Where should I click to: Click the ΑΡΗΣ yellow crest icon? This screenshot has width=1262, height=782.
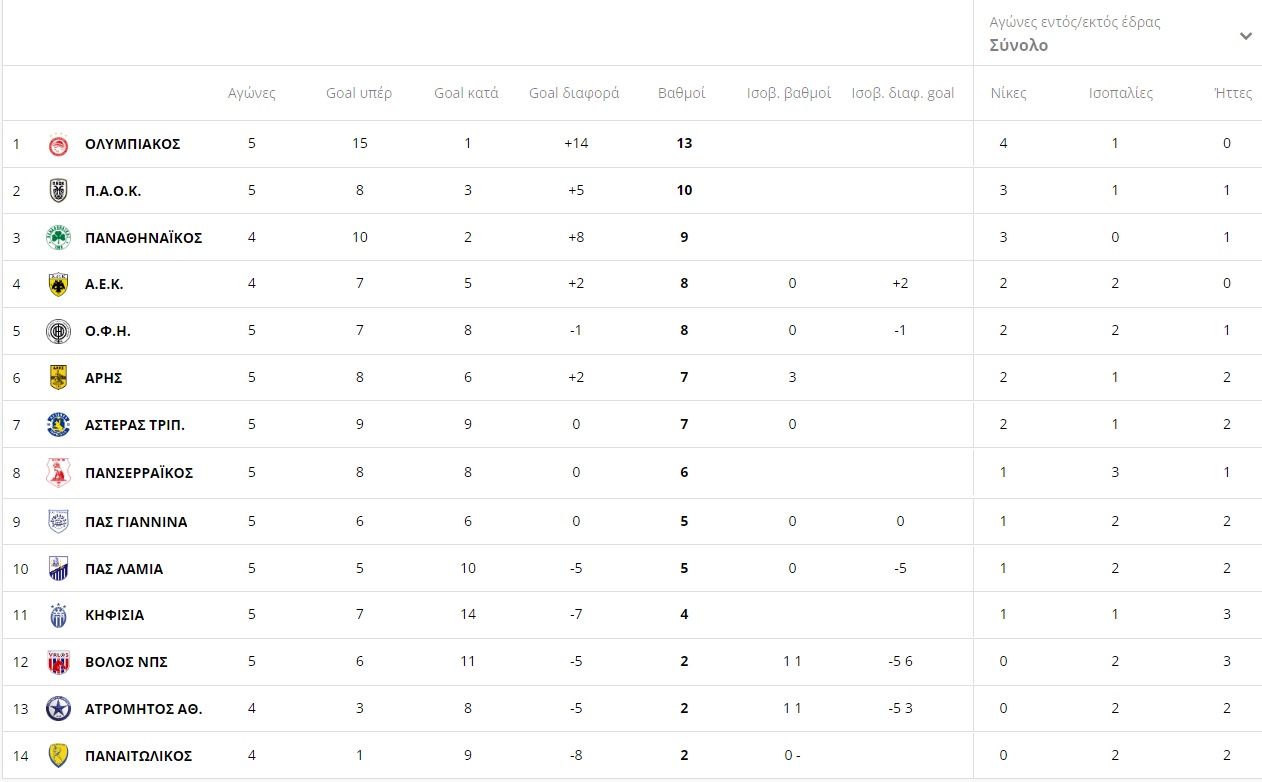point(59,378)
